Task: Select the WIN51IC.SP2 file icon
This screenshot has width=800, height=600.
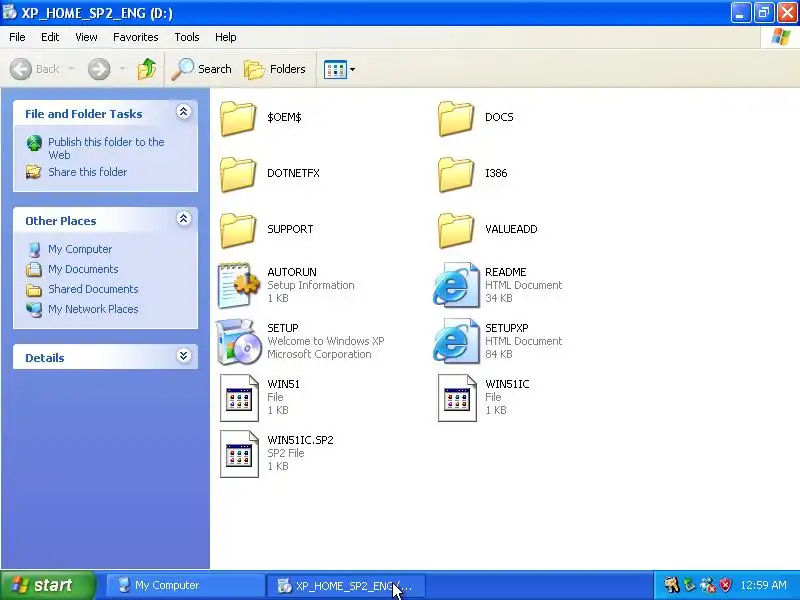Action: point(239,454)
